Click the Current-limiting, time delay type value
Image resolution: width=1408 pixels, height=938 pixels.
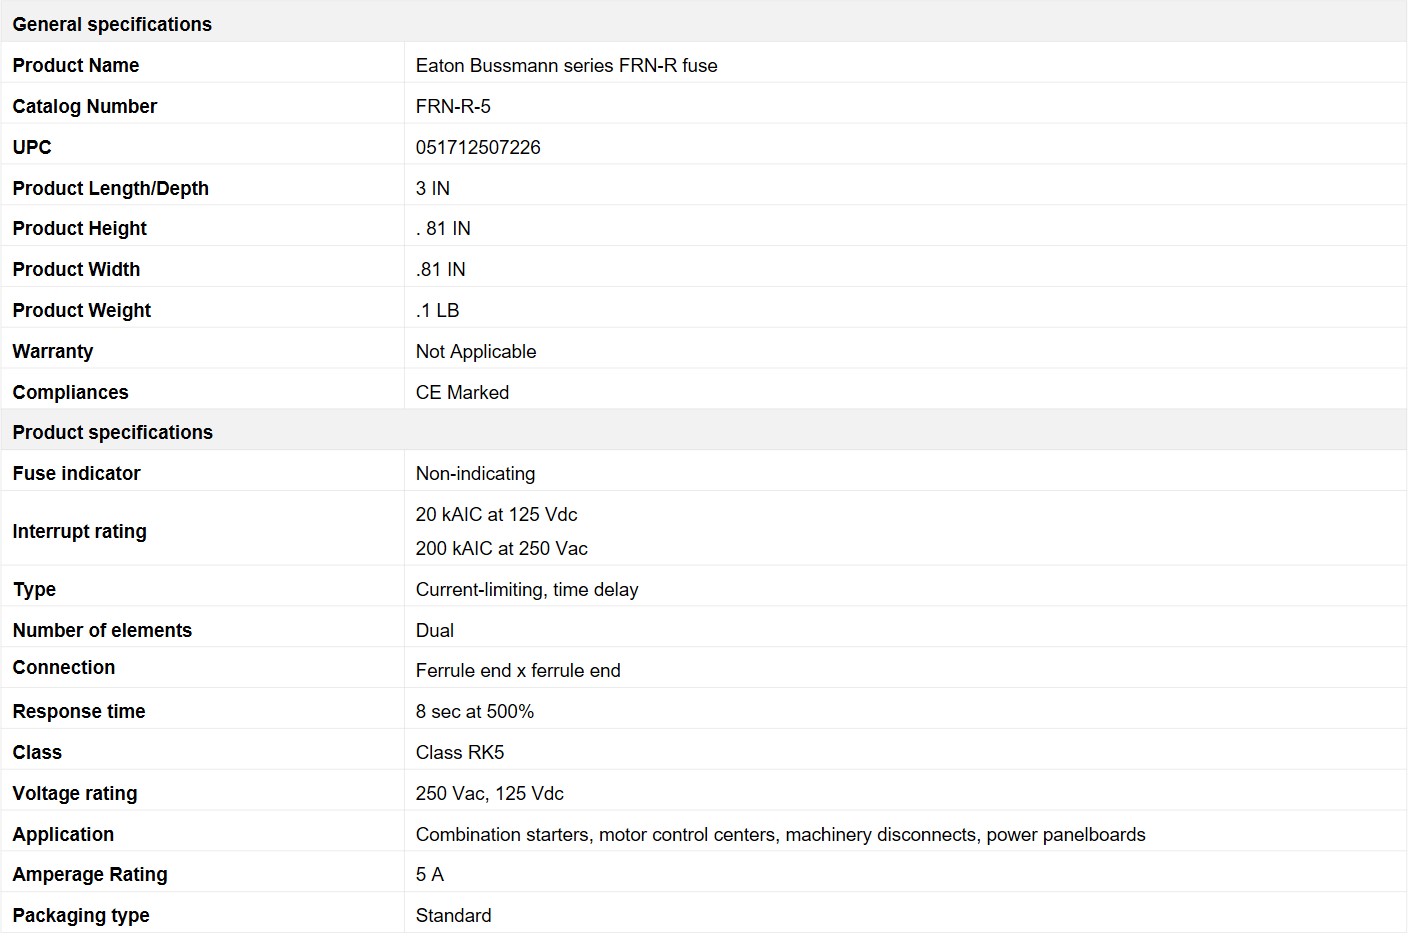(527, 589)
